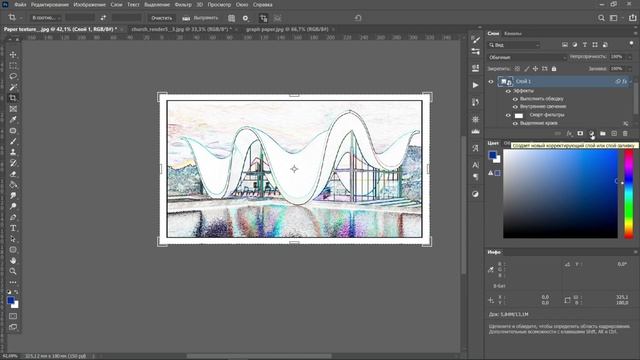Open the Character panel icon
The width and height of the screenshot is (640, 360).
(476, 165)
